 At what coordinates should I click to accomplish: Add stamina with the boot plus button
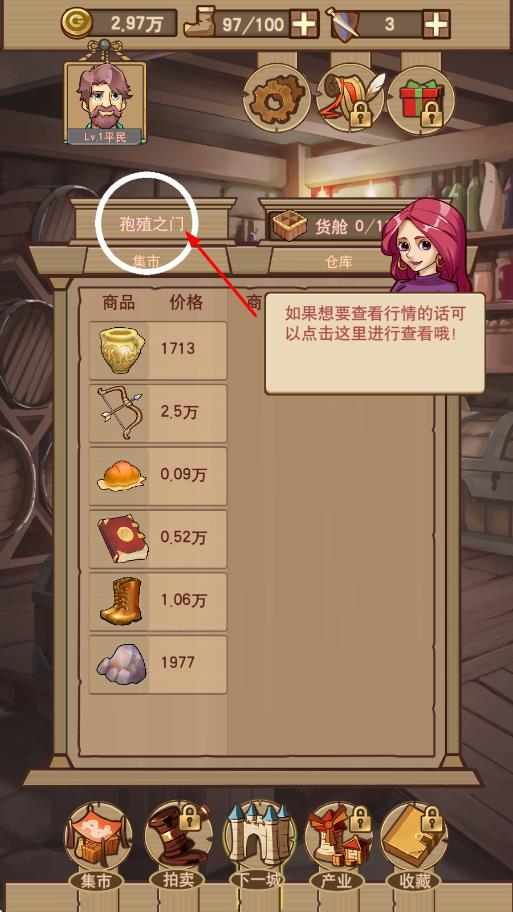click(x=304, y=24)
